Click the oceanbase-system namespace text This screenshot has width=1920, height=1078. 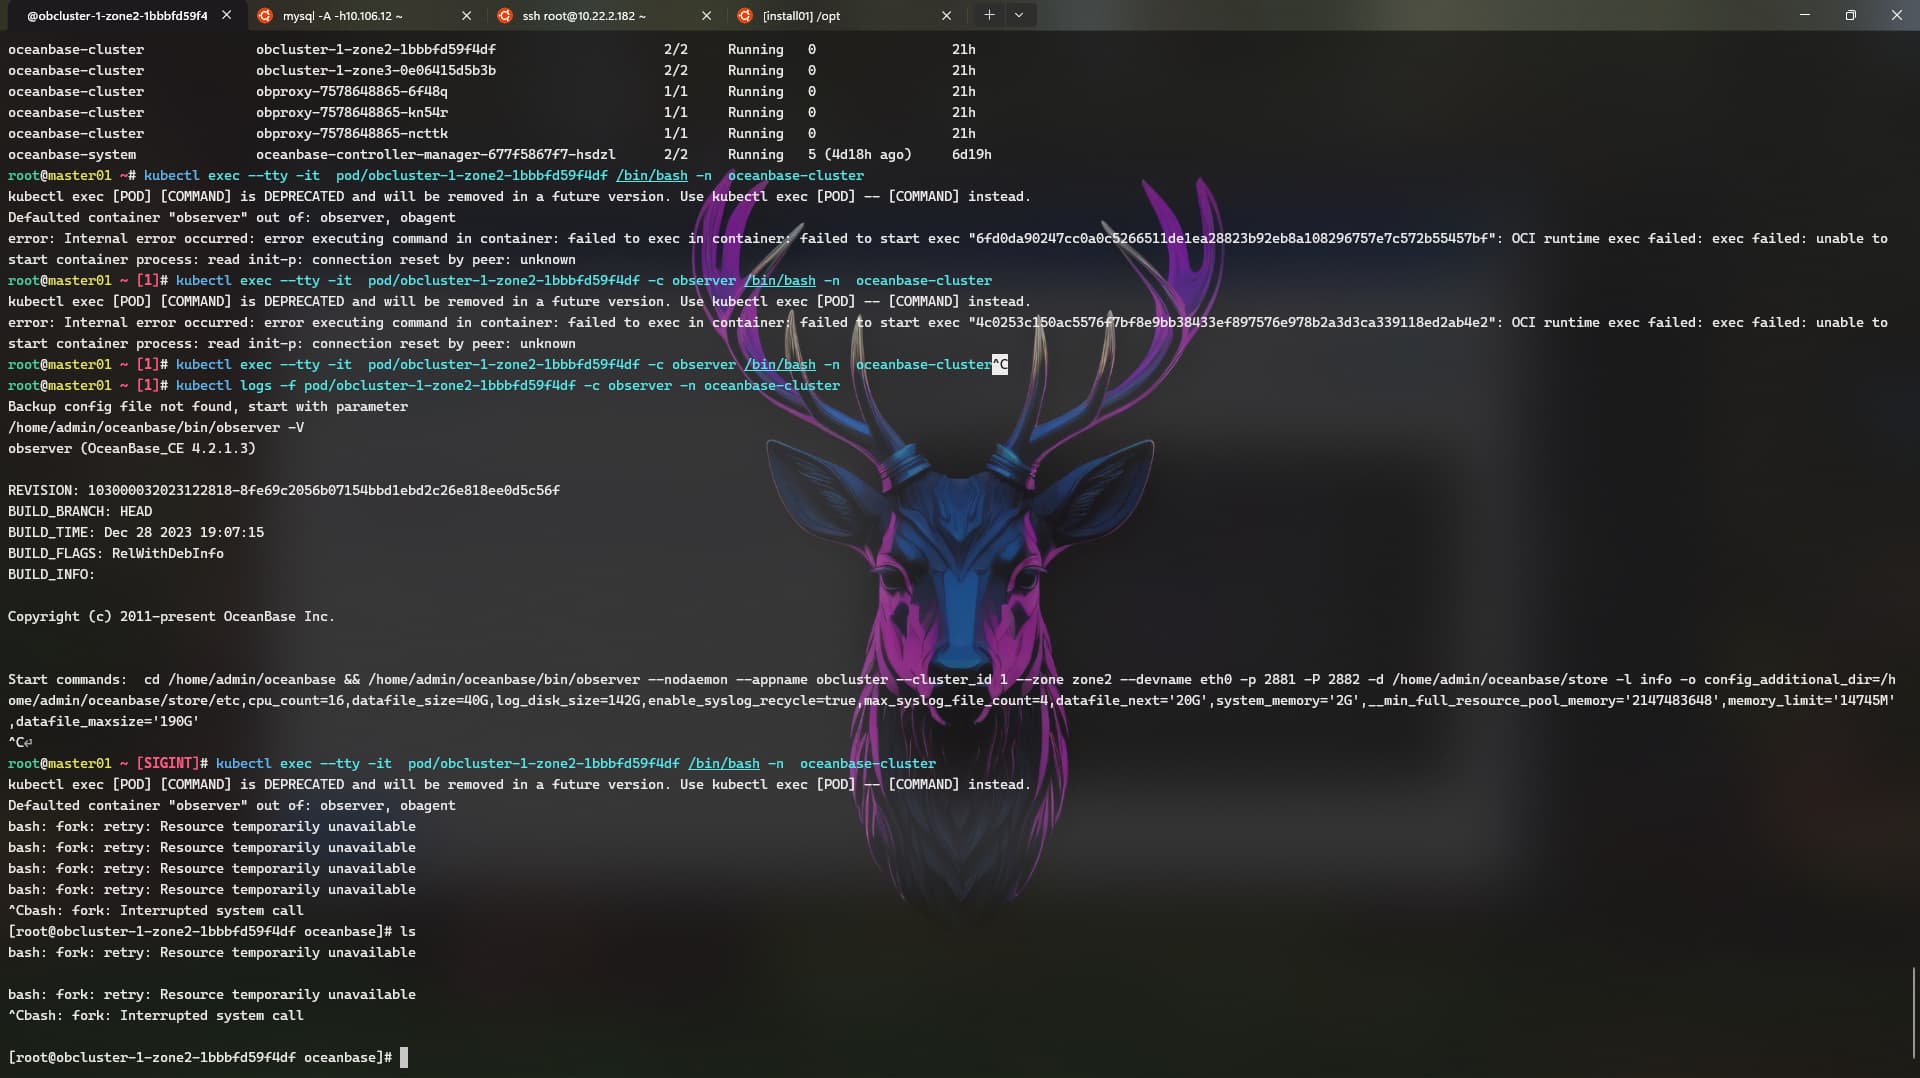click(72, 154)
